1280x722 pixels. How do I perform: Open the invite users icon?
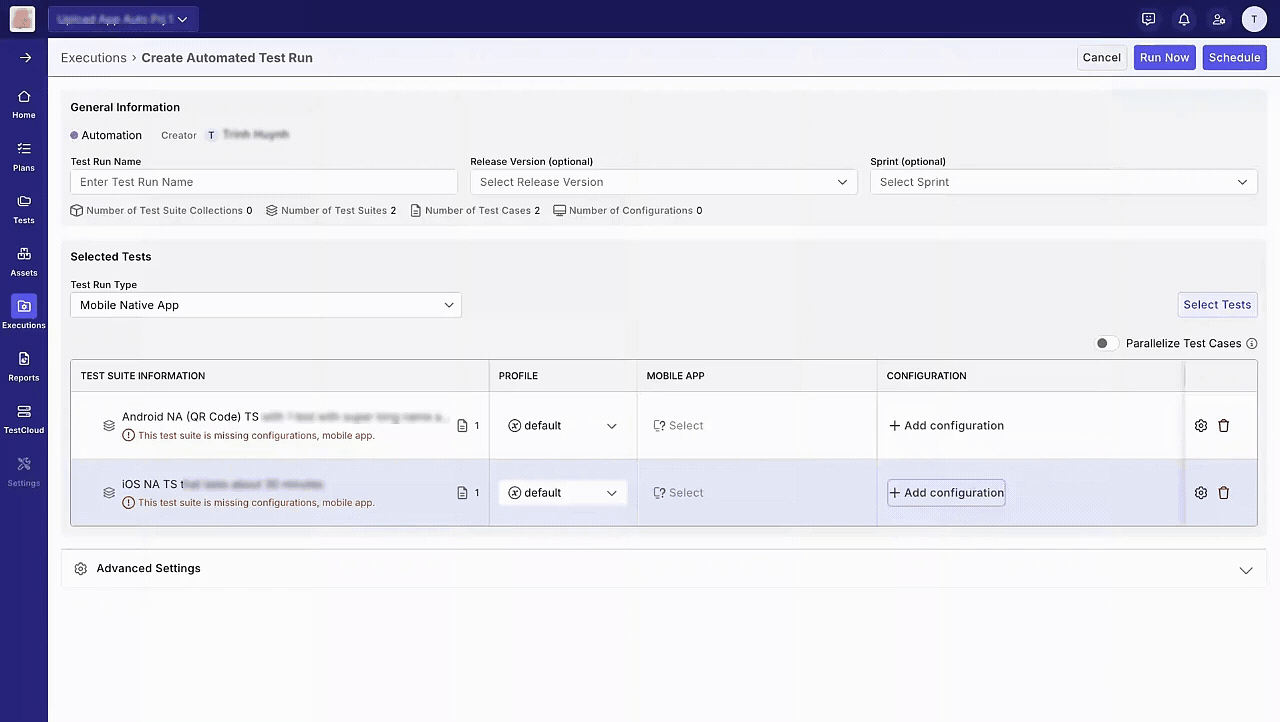[x=1218, y=19]
